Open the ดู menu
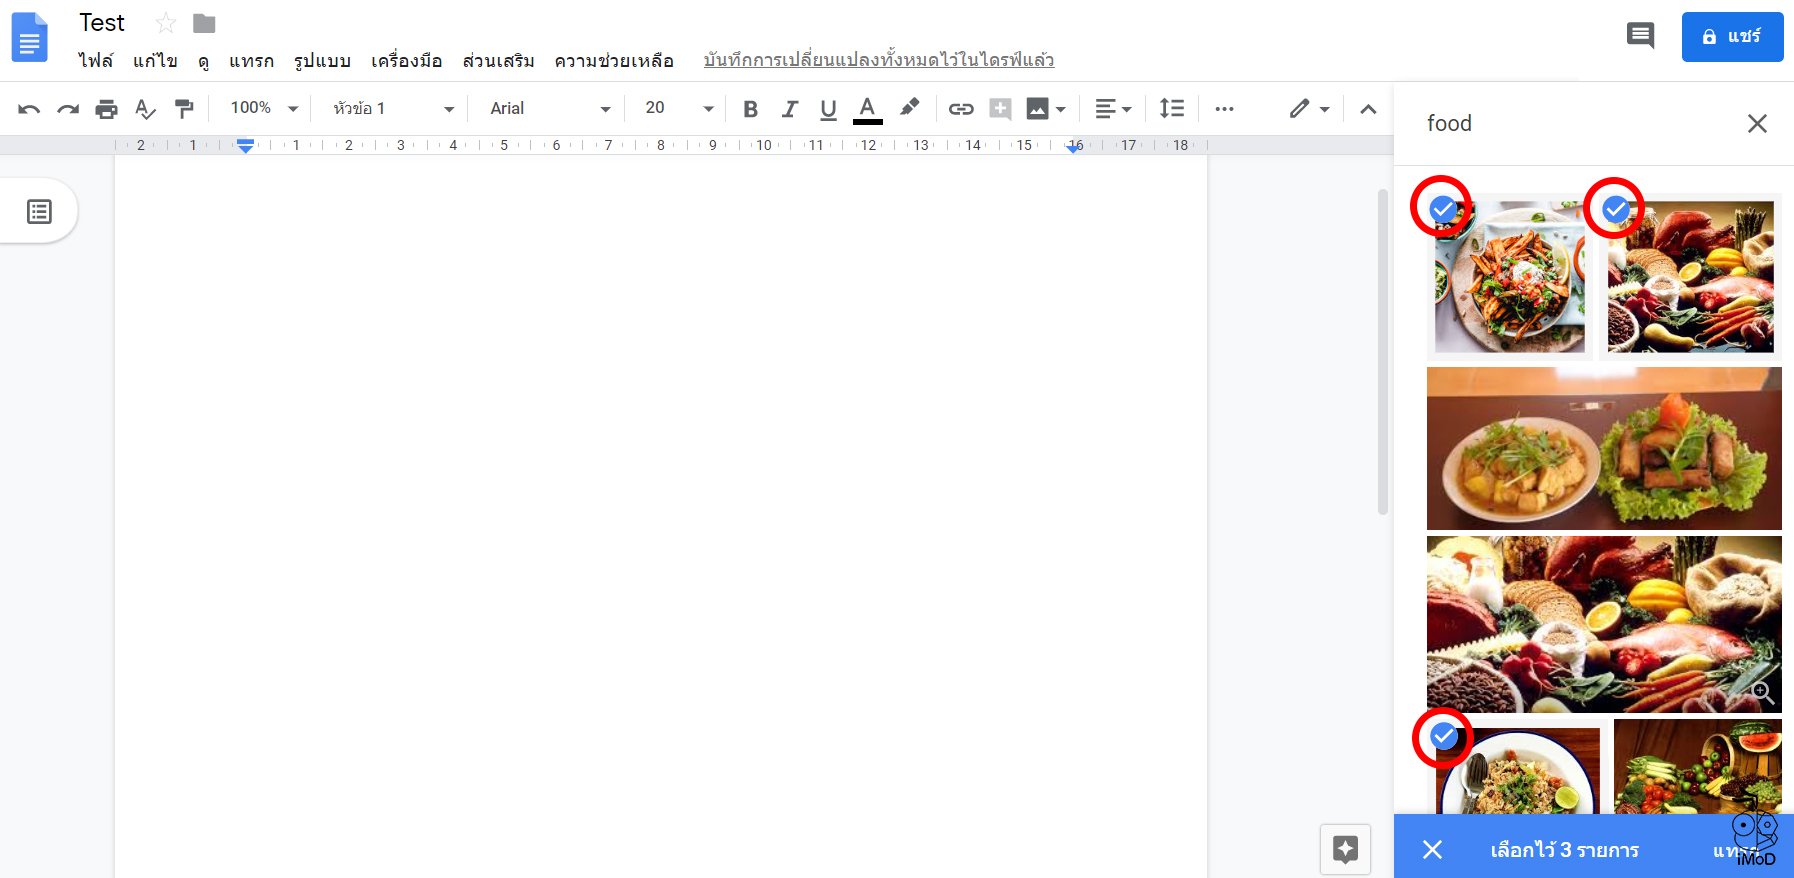 coord(203,61)
